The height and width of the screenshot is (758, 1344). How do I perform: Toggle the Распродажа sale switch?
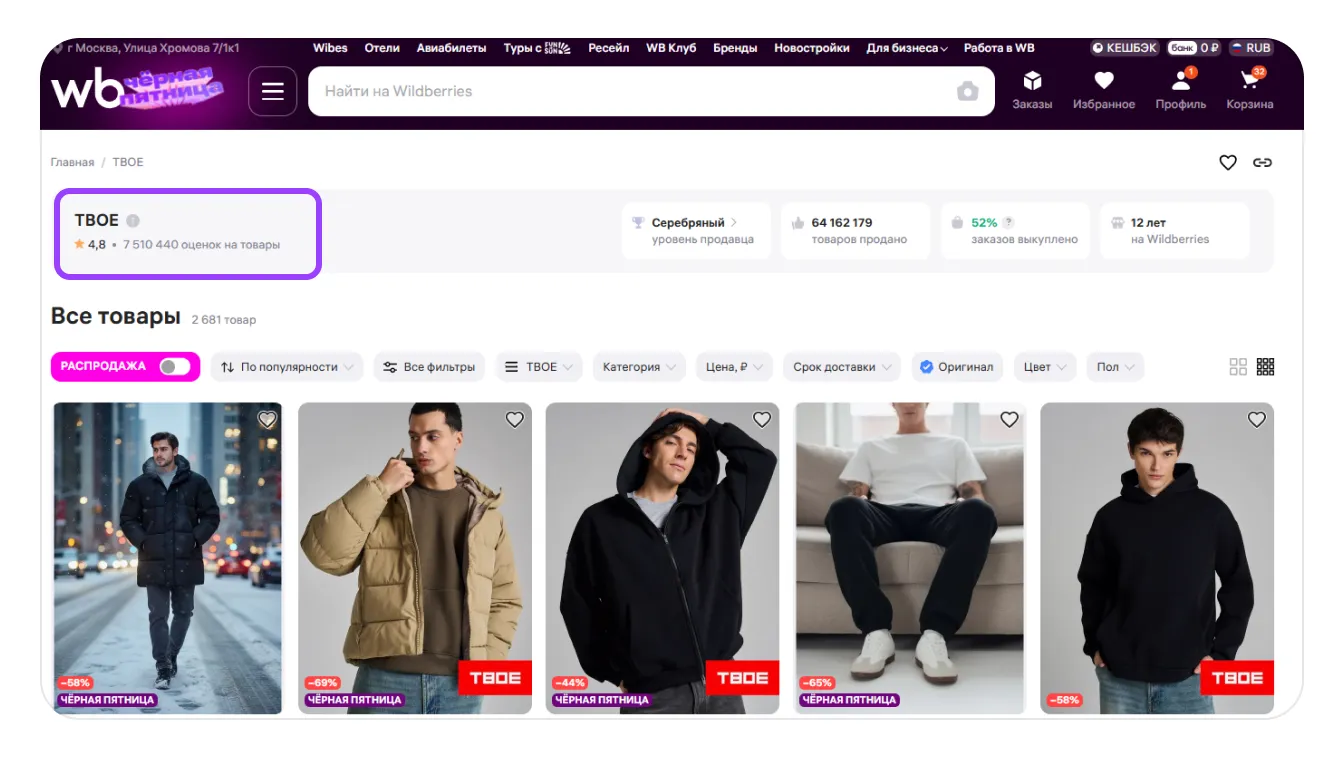pos(174,367)
